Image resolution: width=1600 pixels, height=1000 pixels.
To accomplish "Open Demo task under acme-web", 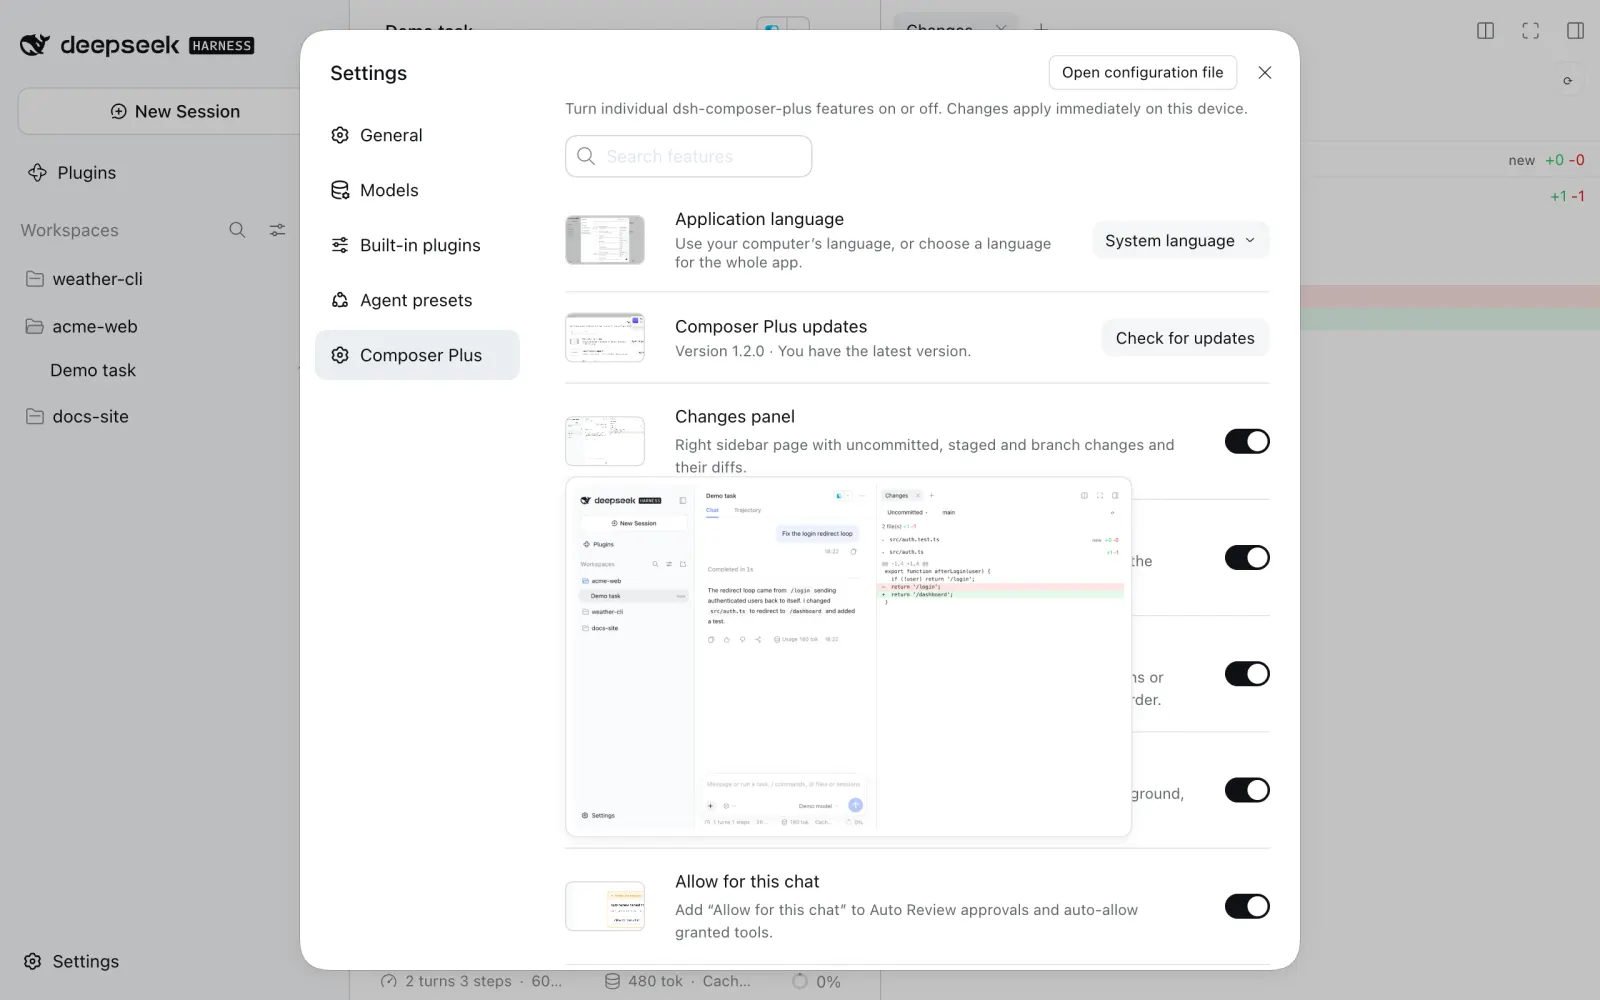I will (x=93, y=370).
